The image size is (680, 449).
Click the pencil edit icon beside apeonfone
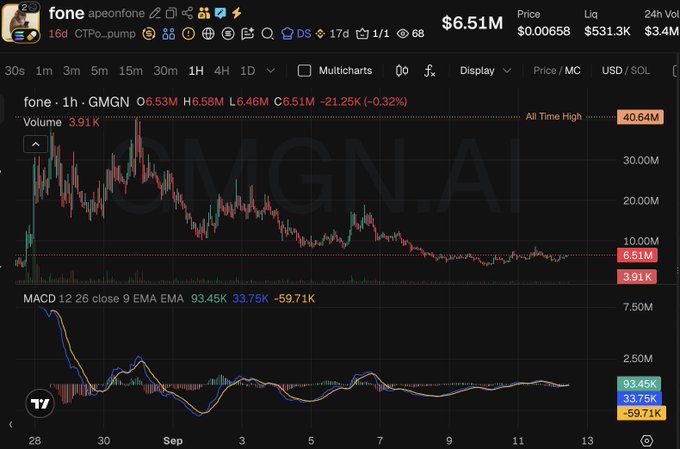[x=155, y=13]
